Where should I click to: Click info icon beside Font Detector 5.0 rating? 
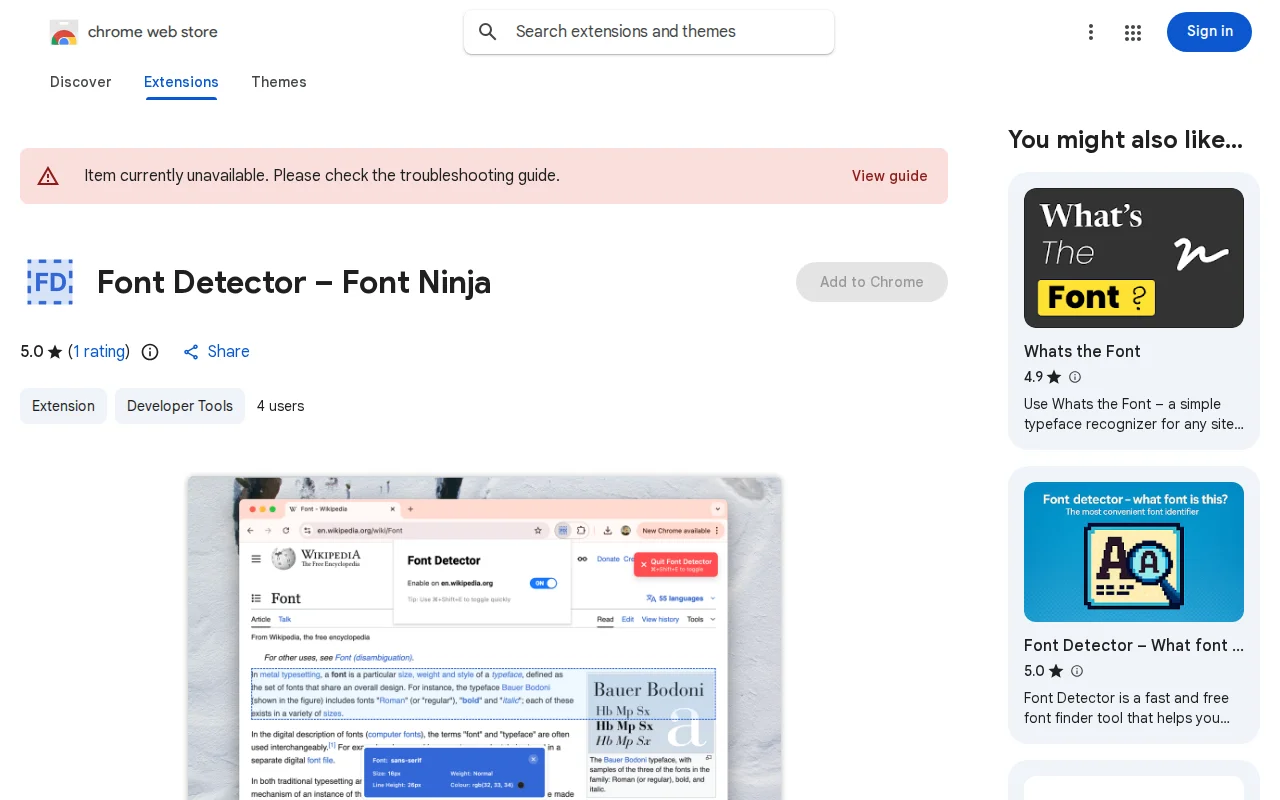[1077, 671]
